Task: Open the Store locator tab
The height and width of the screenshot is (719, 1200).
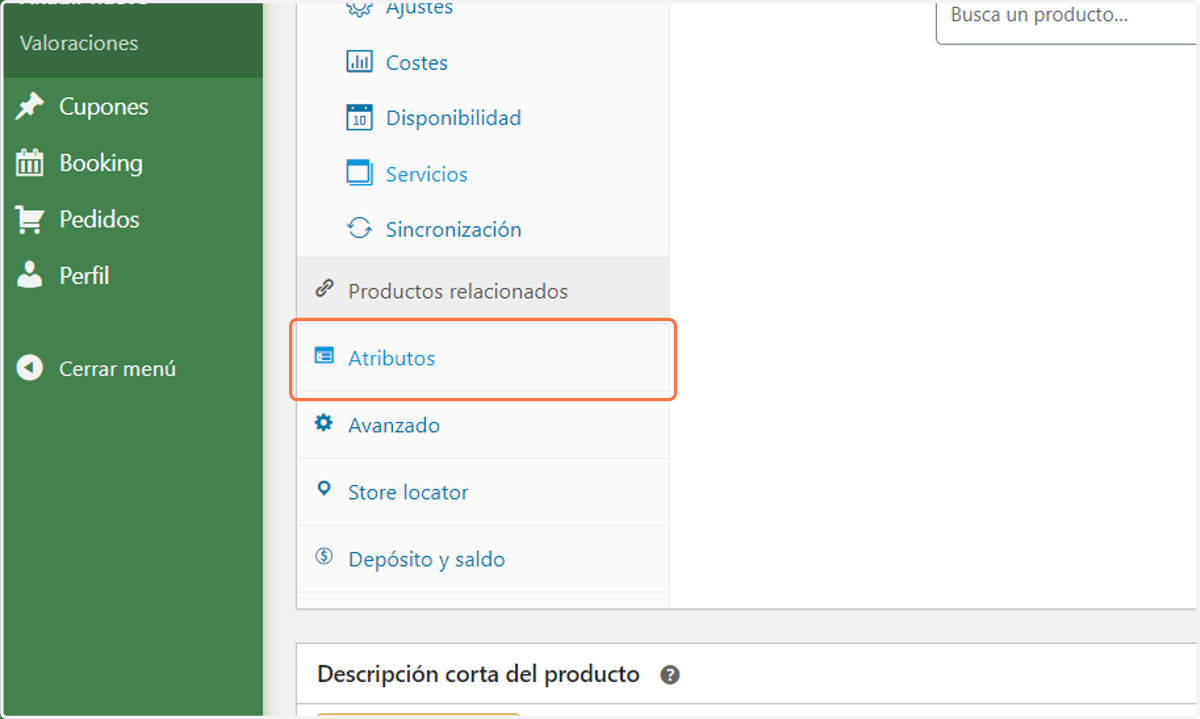Action: 408,492
